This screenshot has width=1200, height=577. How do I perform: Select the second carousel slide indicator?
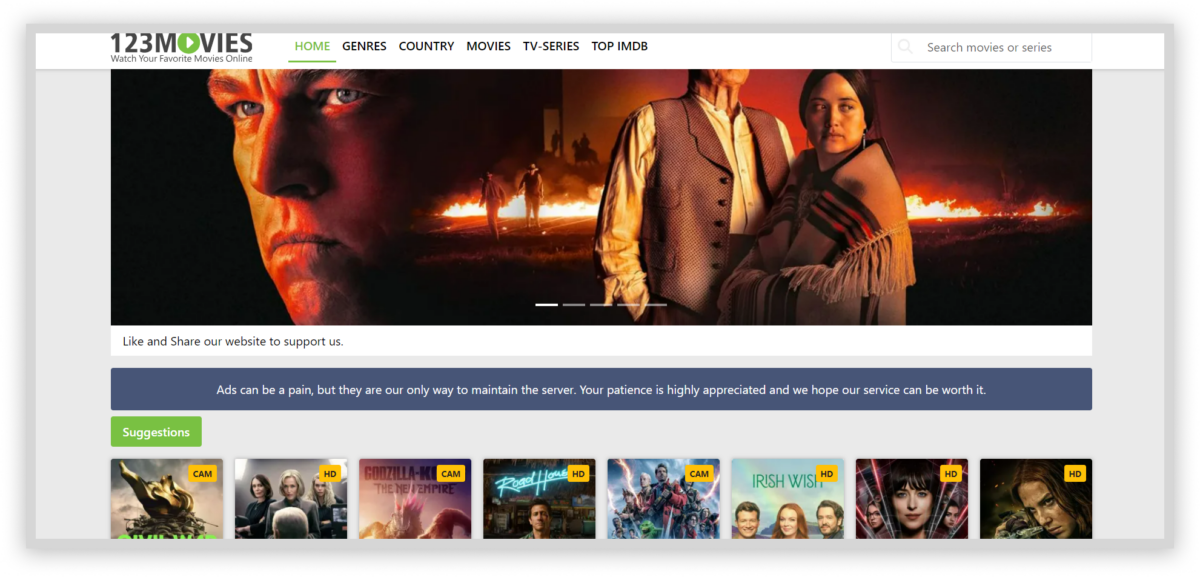pyautogui.click(x=574, y=304)
